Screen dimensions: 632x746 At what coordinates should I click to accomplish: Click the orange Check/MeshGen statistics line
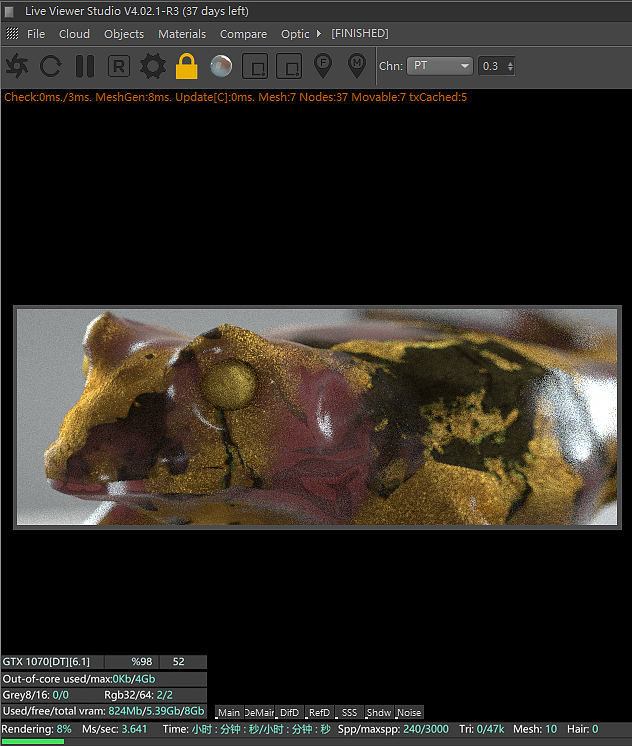[x=236, y=97]
